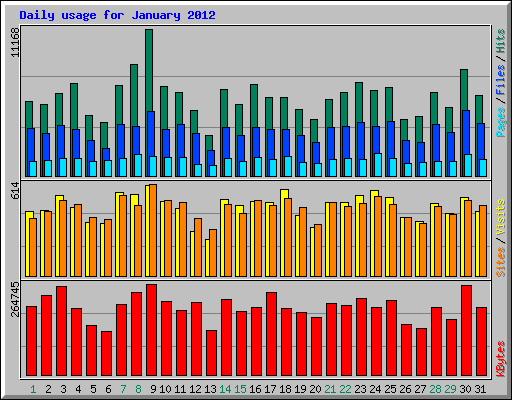Click the Pages legend label

(x=500, y=122)
